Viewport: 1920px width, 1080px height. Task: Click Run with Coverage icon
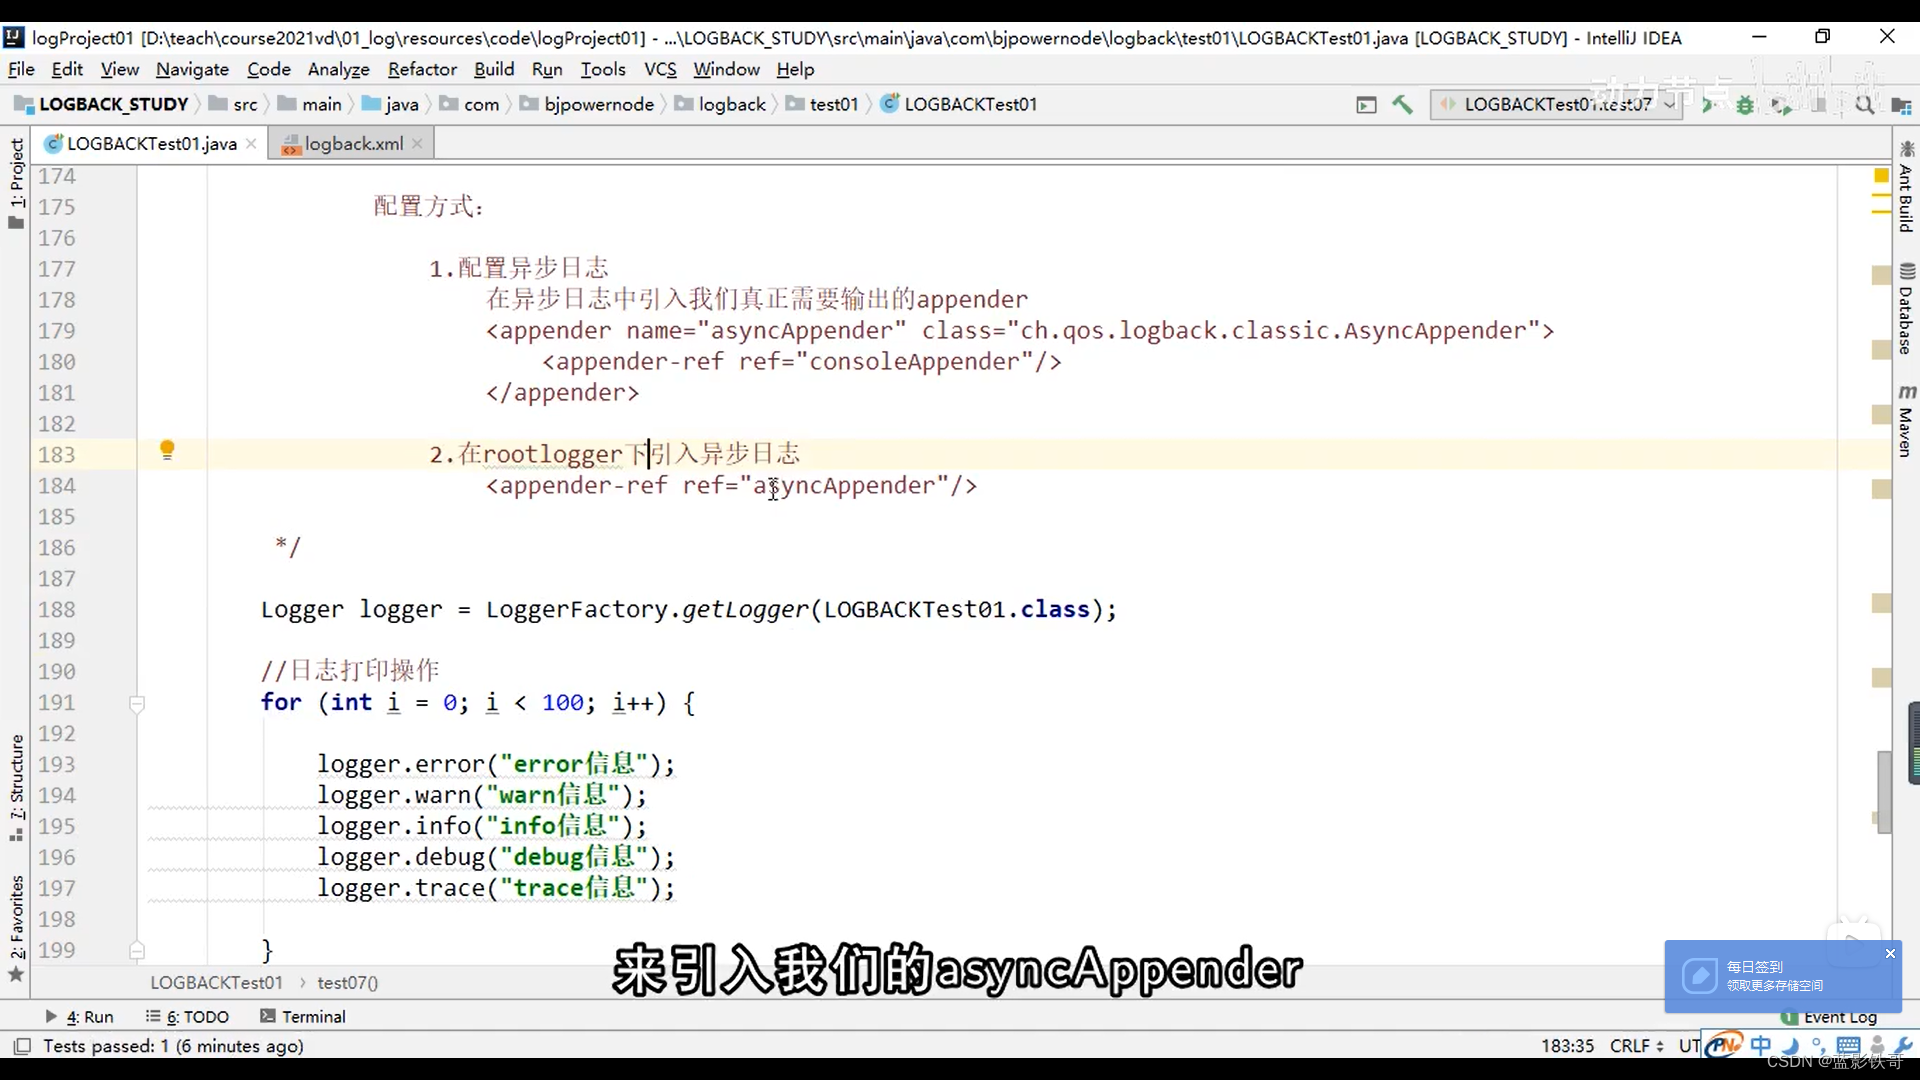click(x=1781, y=104)
